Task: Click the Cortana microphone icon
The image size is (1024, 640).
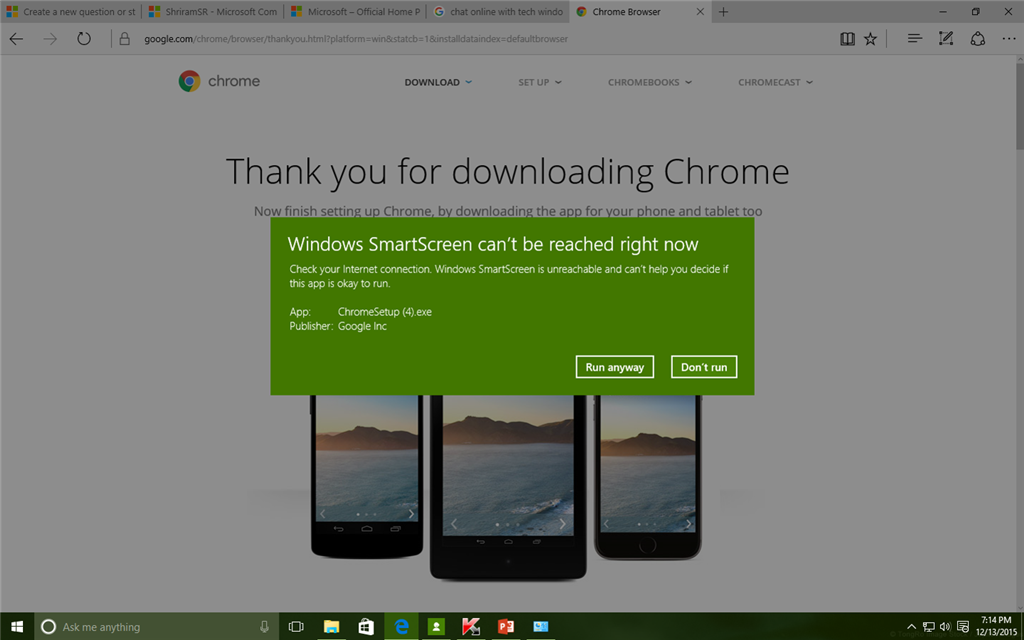Action: pos(264,627)
